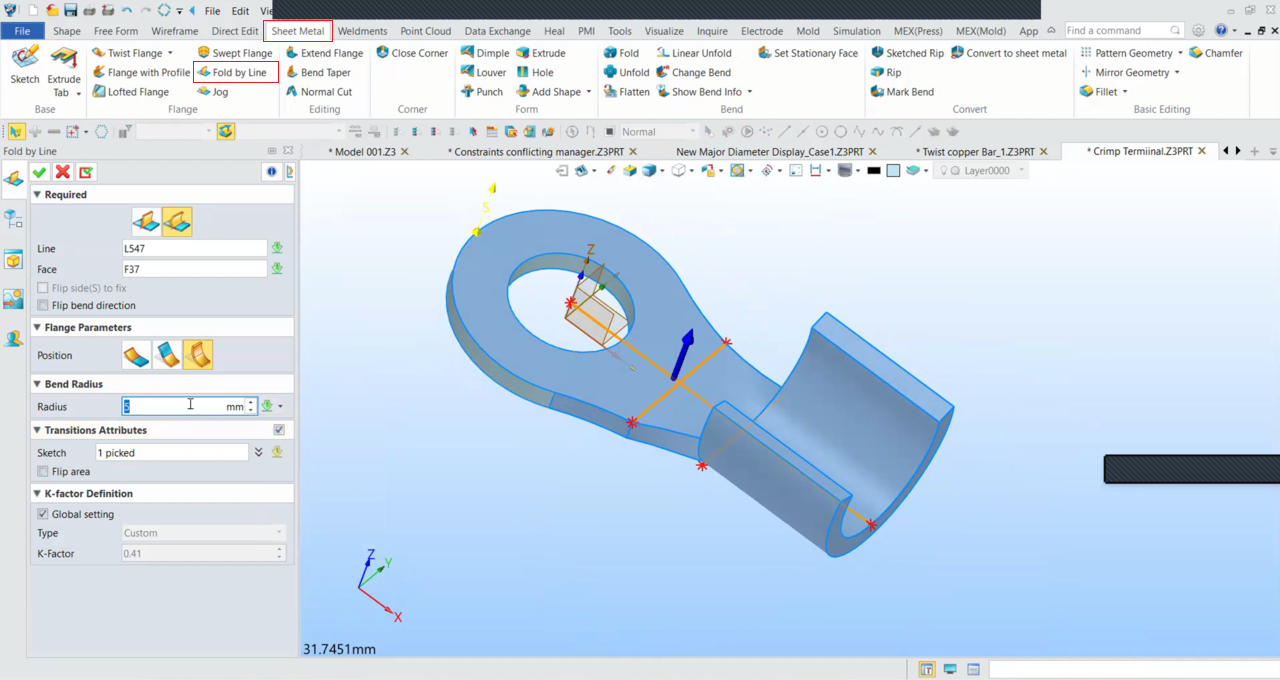The image size is (1280, 680).
Task: Switch to the Twist copper Bar_1.Z3PRT tab
Action: [977, 152]
